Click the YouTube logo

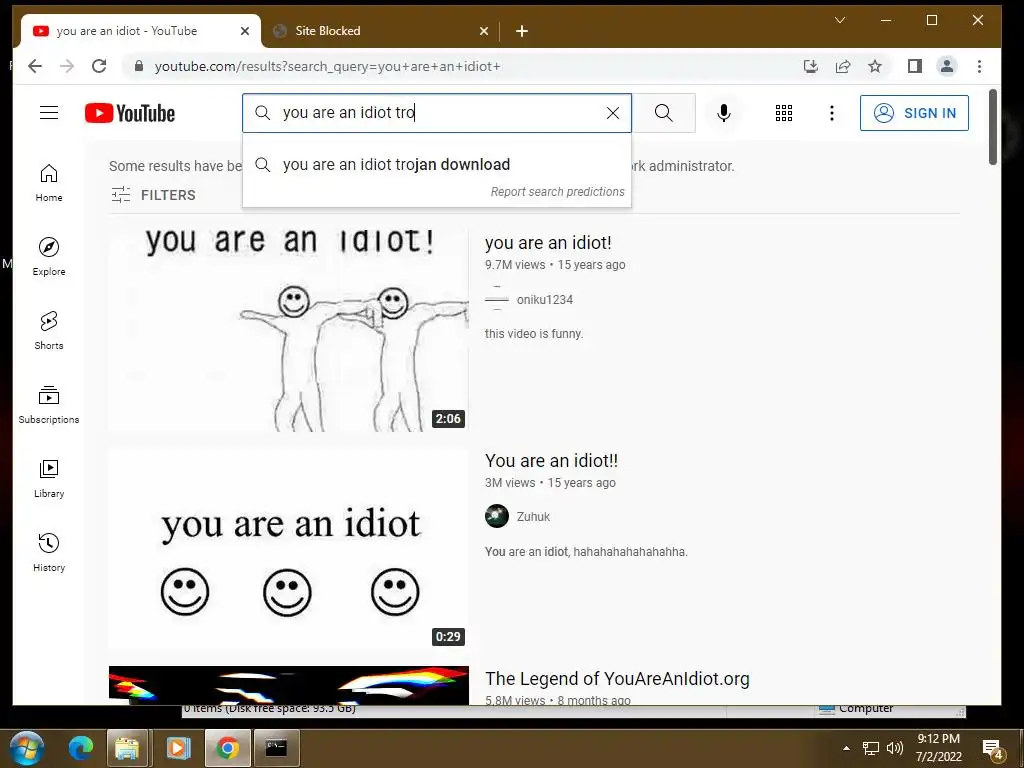[x=130, y=113]
